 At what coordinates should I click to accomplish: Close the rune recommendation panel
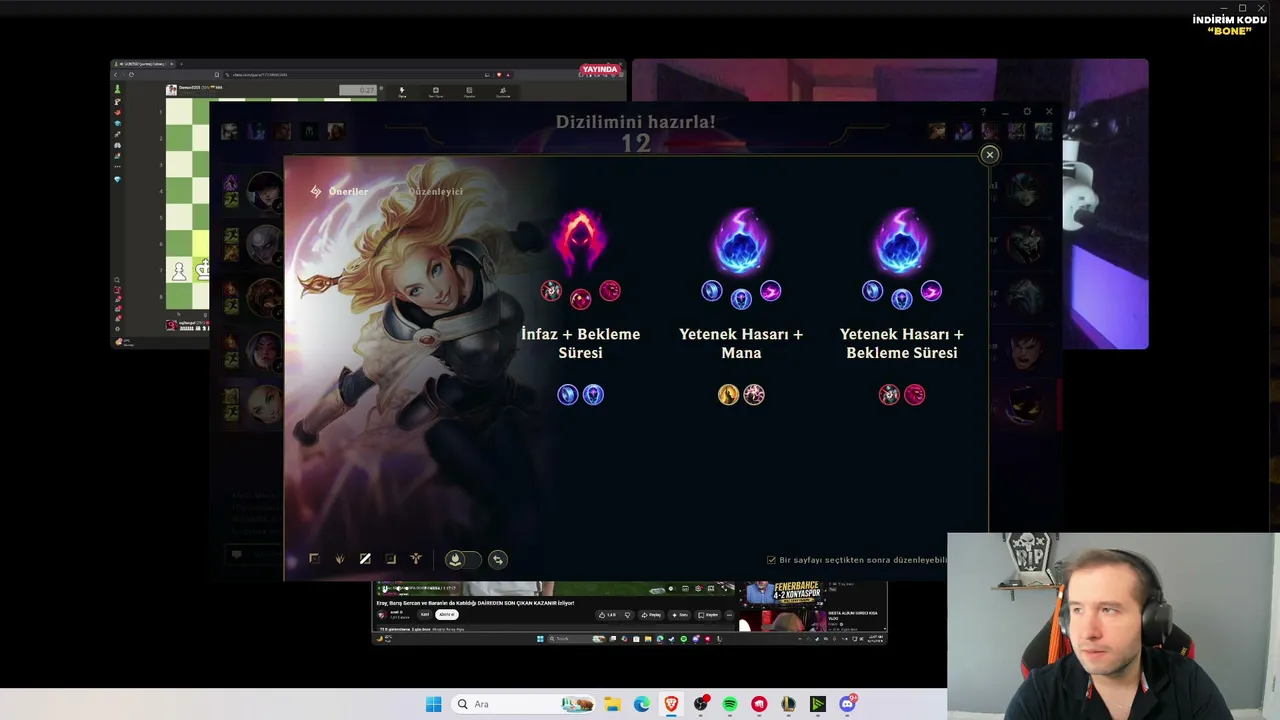[989, 154]
